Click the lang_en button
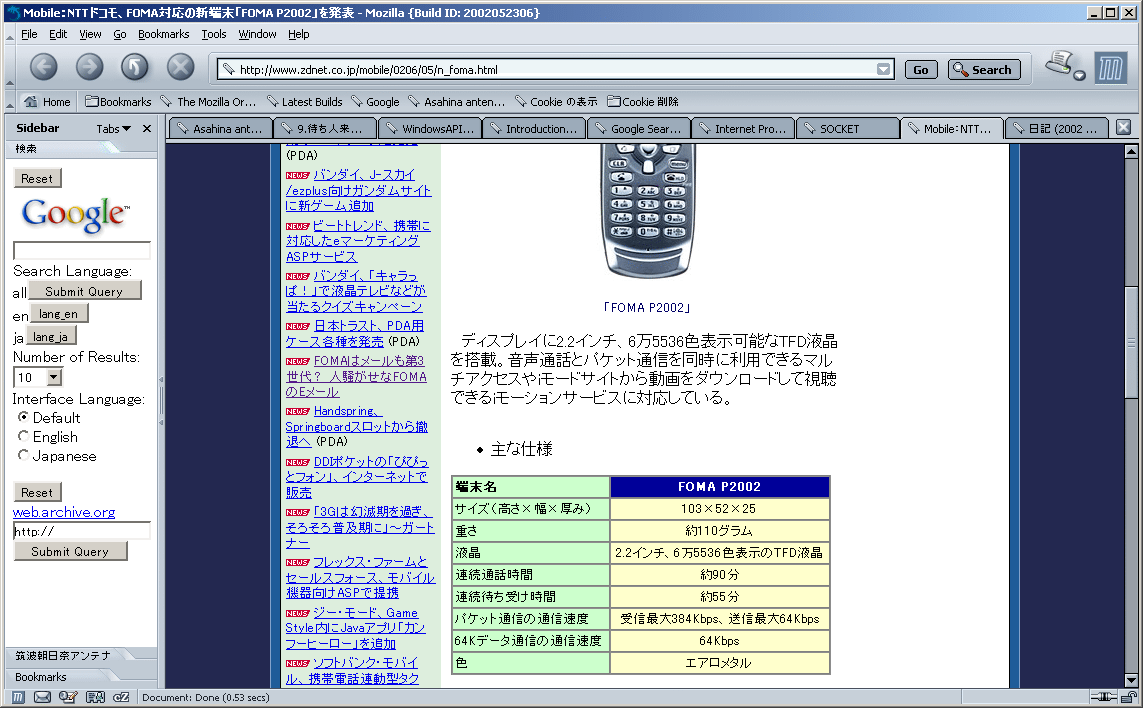The height and width of the screenshot is (708, 1143). [58, 314]
